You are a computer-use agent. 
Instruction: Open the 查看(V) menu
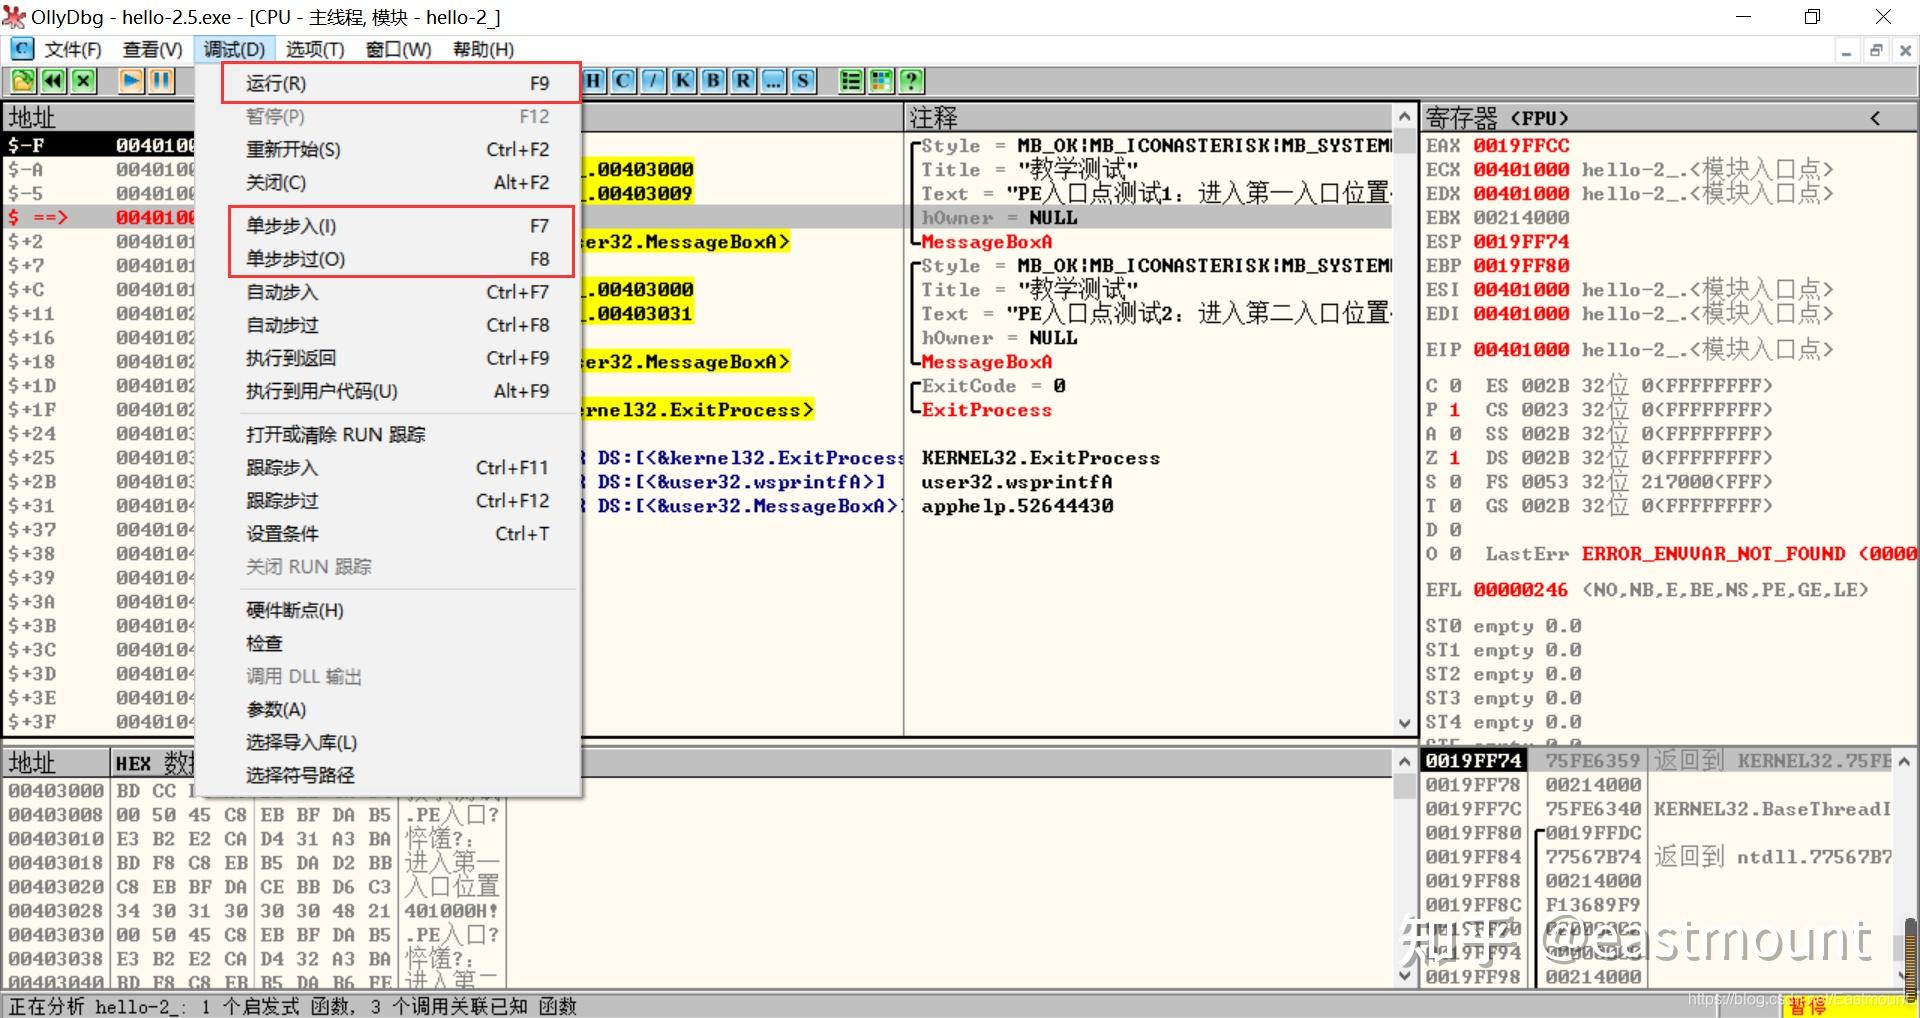tap(150, 48)
